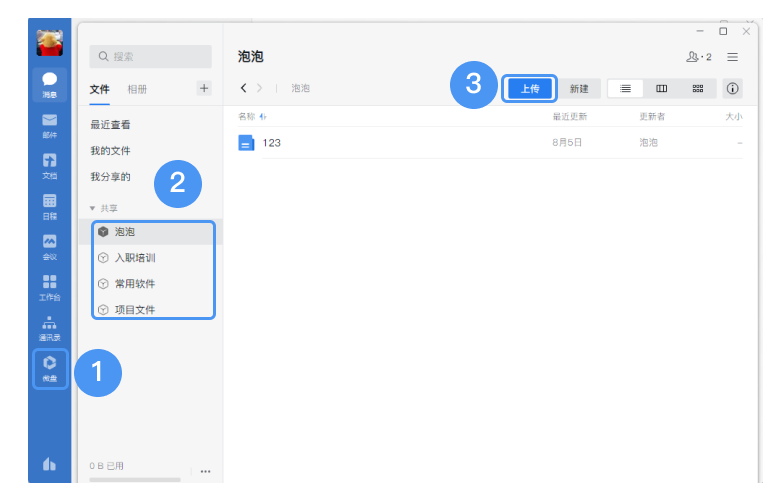The width and height of the screenshot is (768, 494).
Task: Open the hamburger menu at top right
Action: [x=733, y=57]
